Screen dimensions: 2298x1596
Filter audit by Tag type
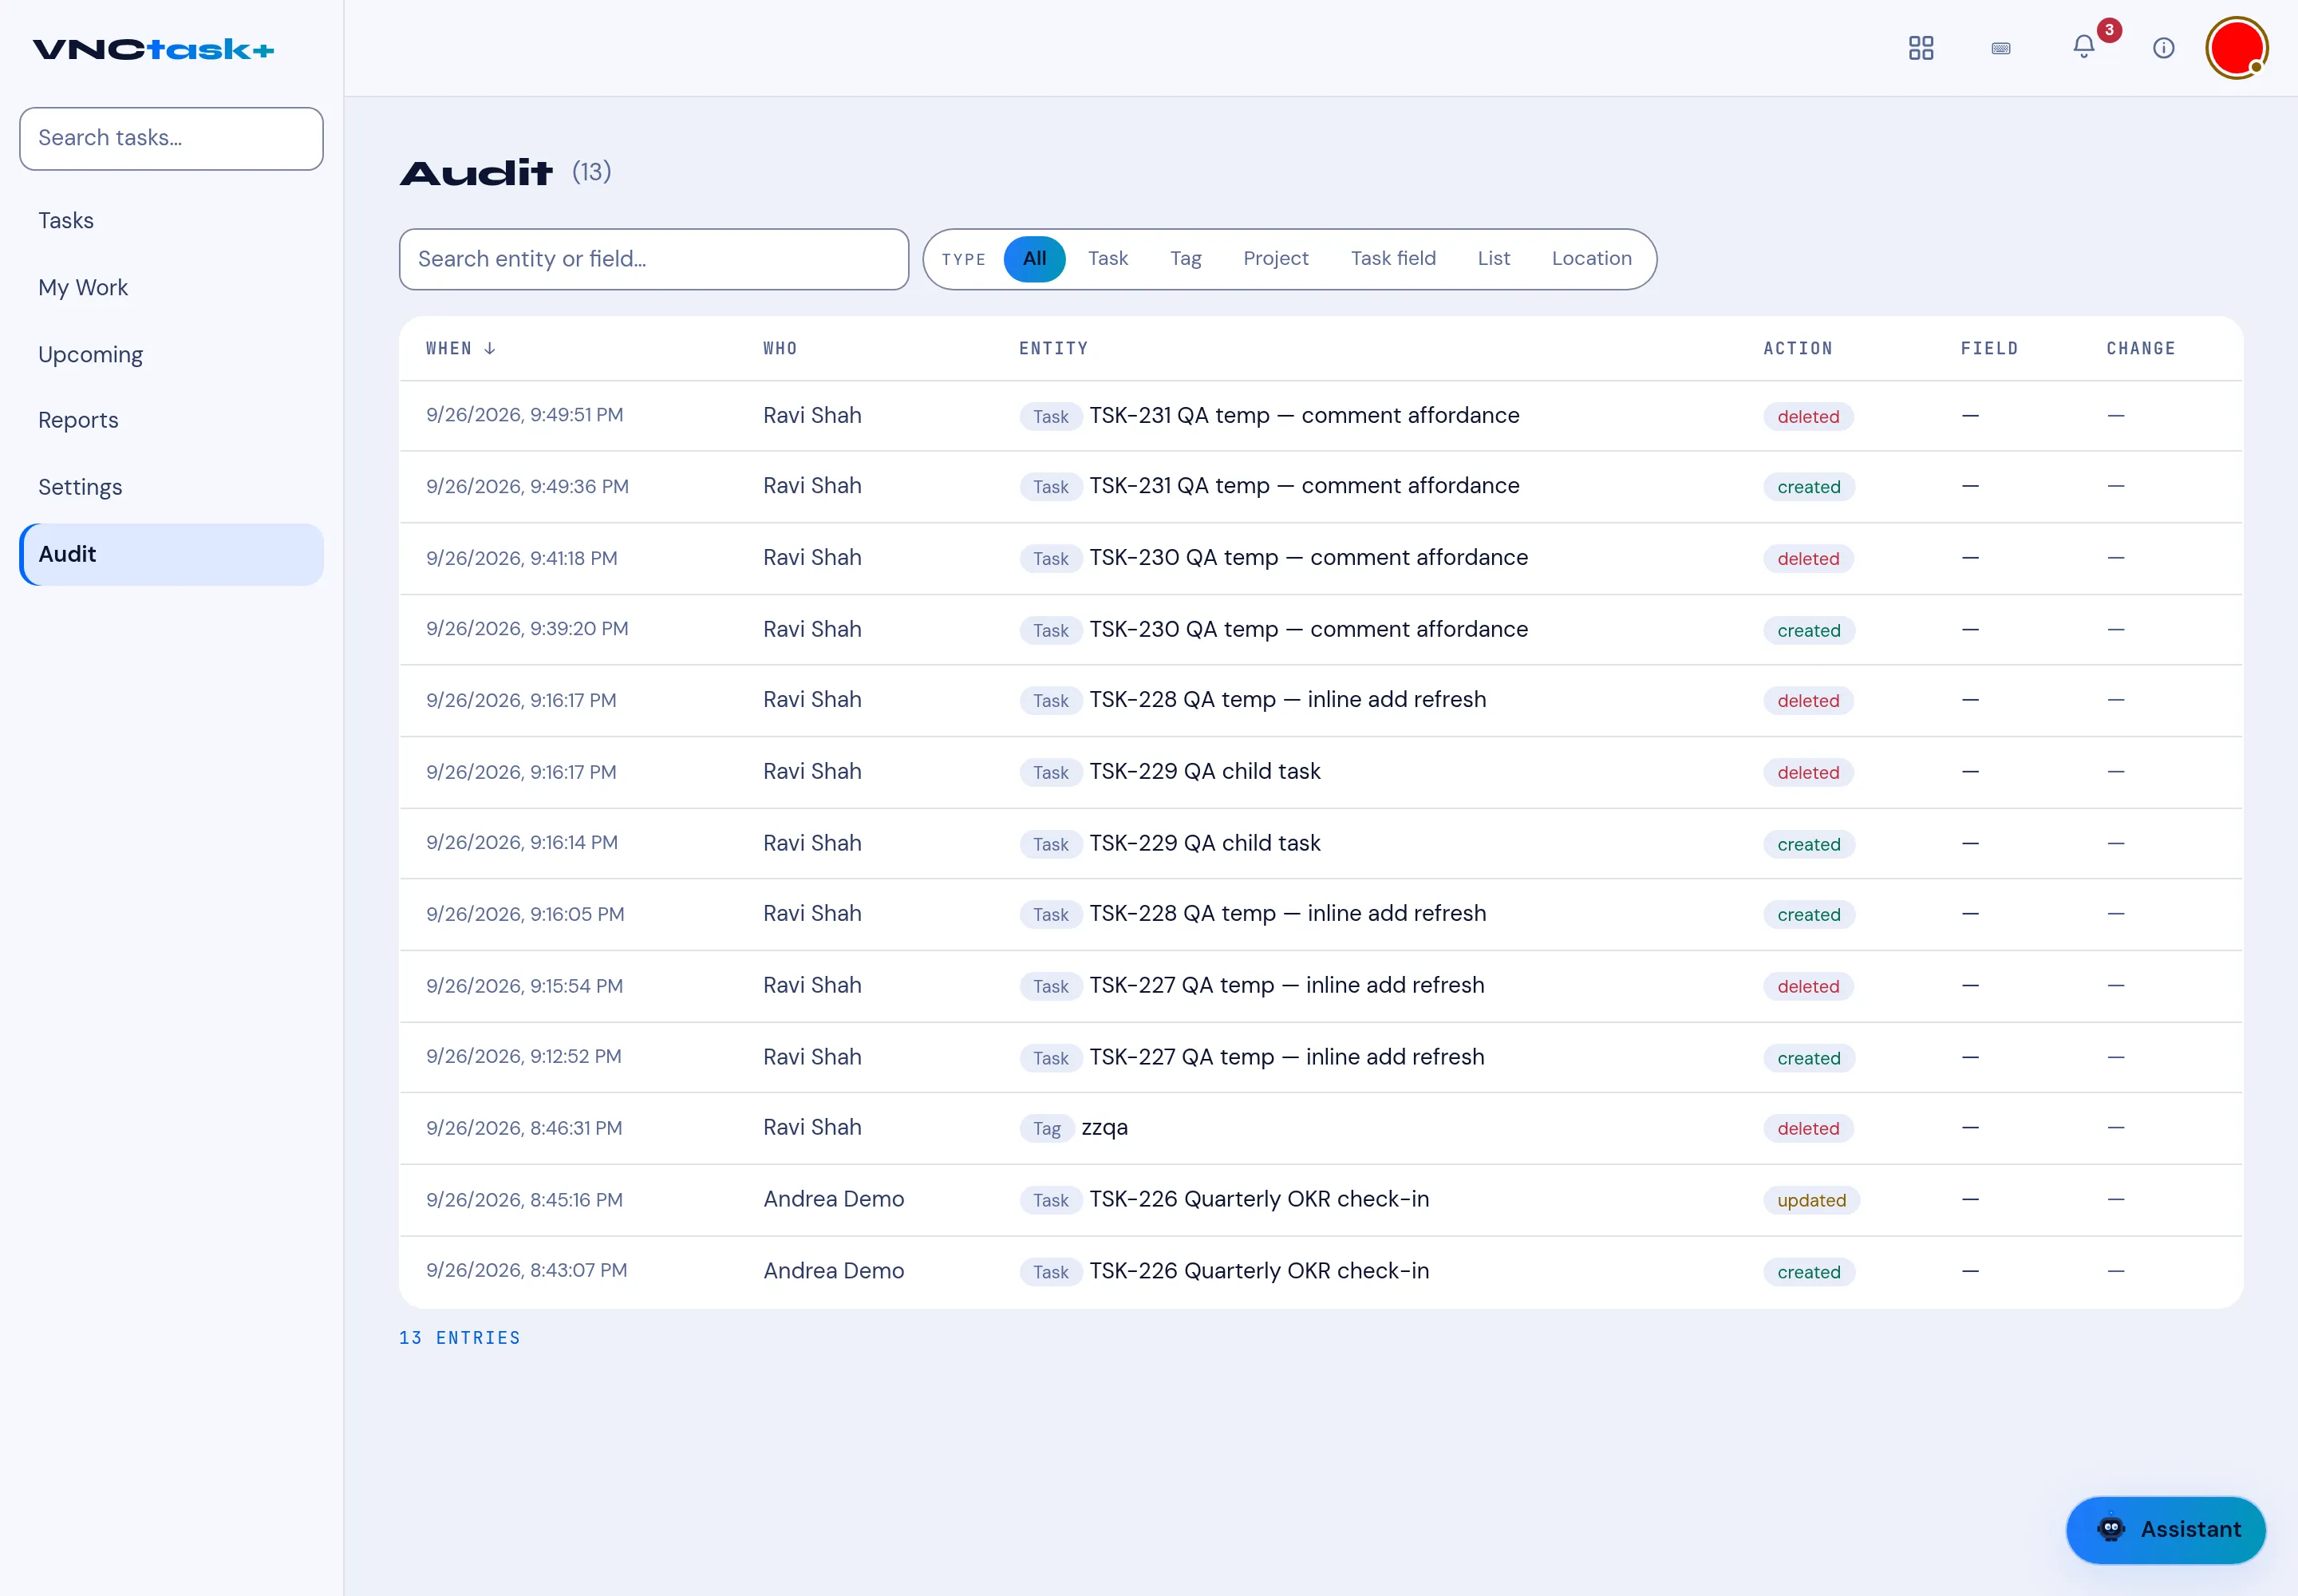tap(1185, 259)
